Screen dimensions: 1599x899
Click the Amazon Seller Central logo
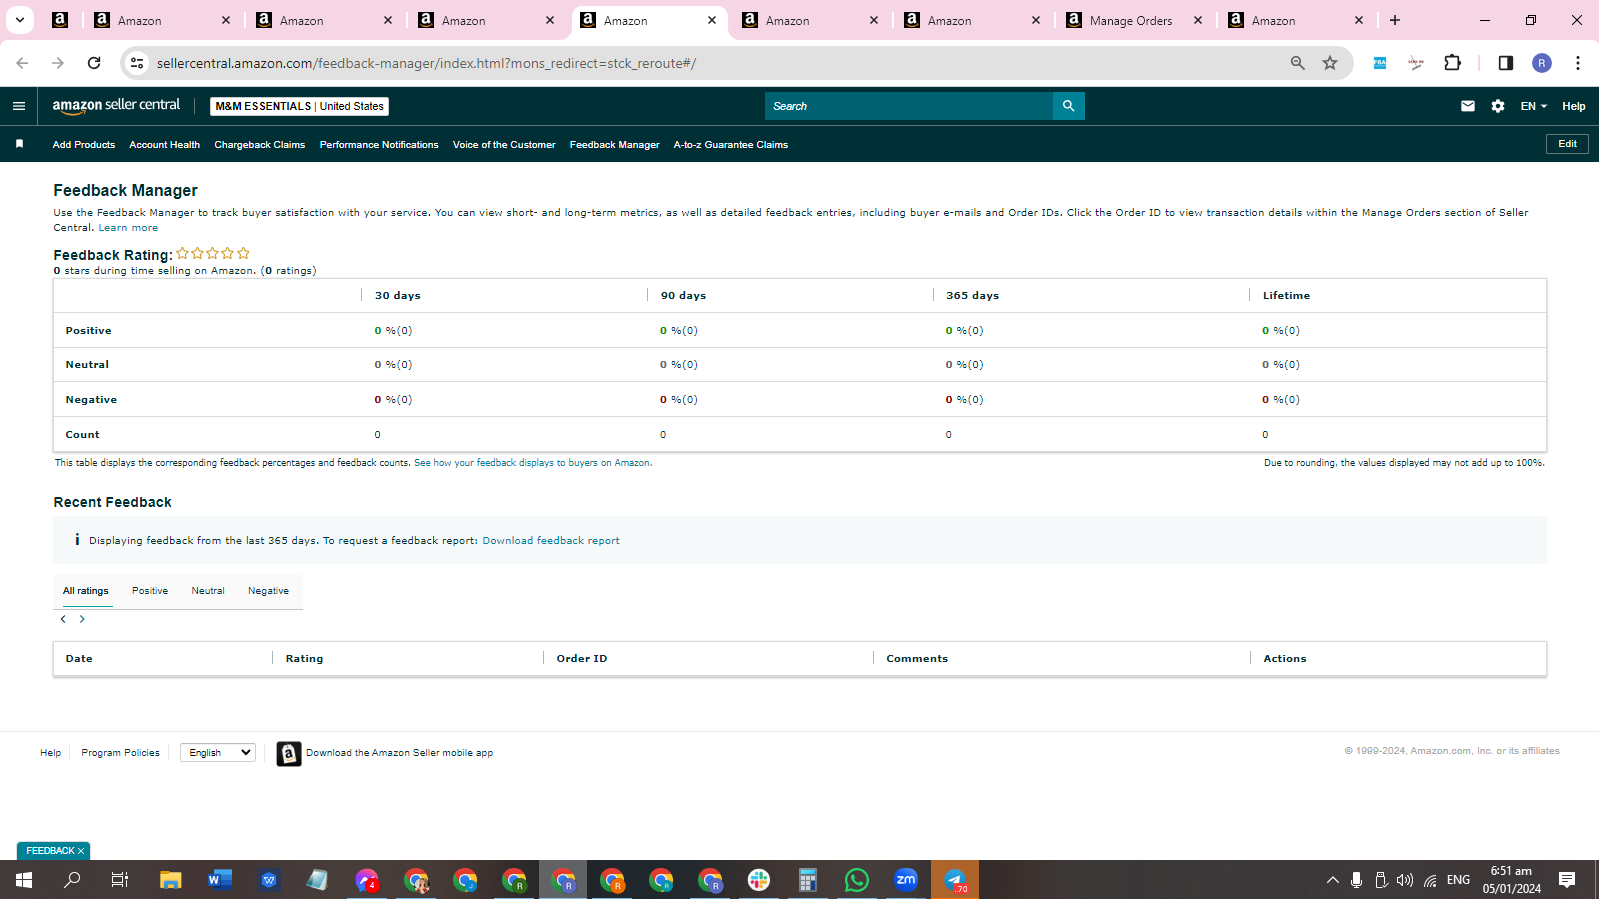[116, 105]
